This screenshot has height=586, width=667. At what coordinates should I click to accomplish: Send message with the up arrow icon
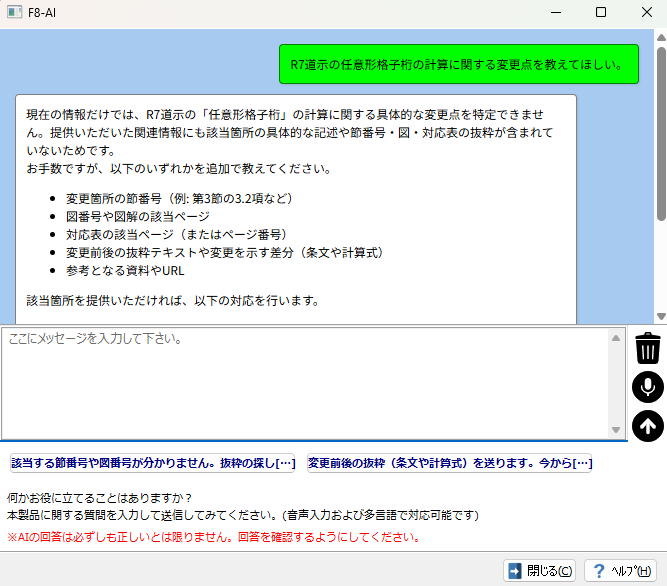coord(647,426)
